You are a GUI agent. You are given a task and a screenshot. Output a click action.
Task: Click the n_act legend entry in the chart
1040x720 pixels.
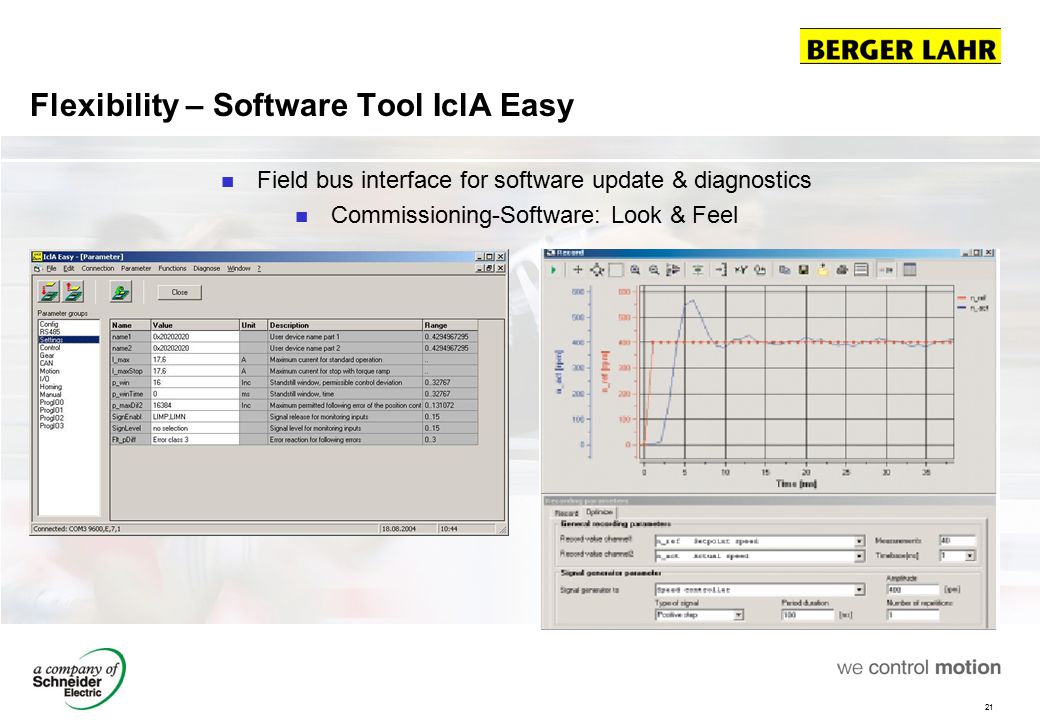tap(973, 308)
